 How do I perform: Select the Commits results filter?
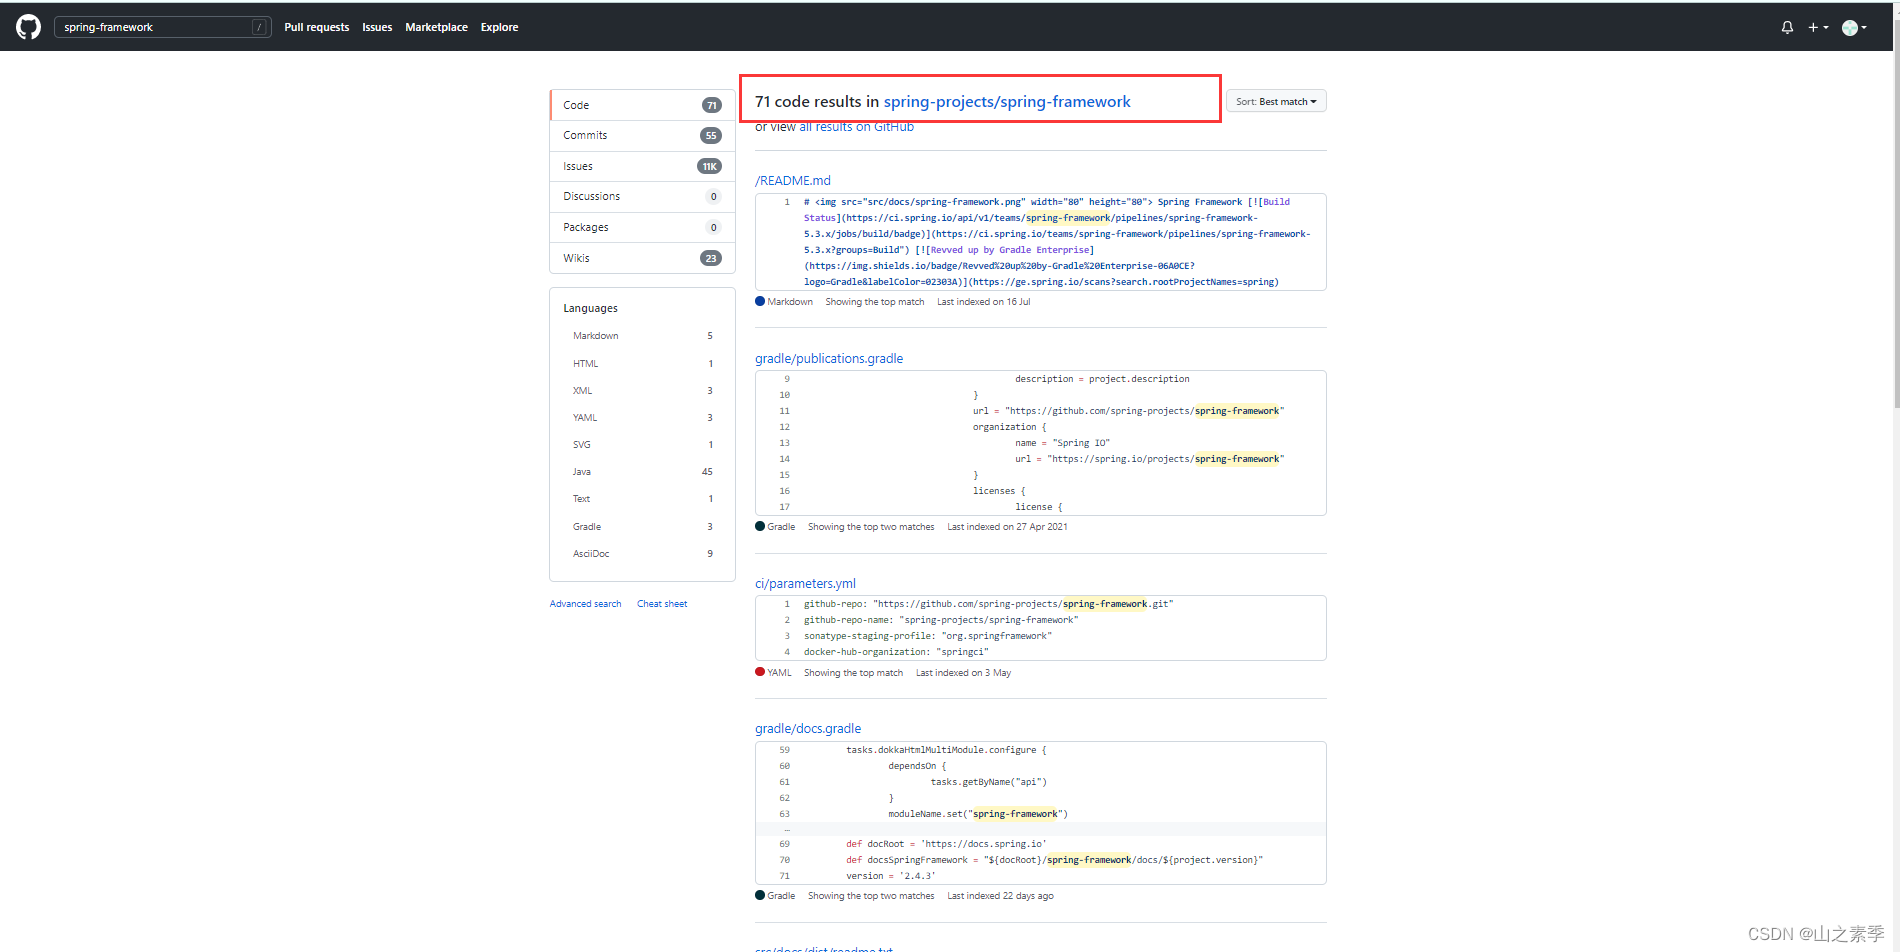(642, 136)
